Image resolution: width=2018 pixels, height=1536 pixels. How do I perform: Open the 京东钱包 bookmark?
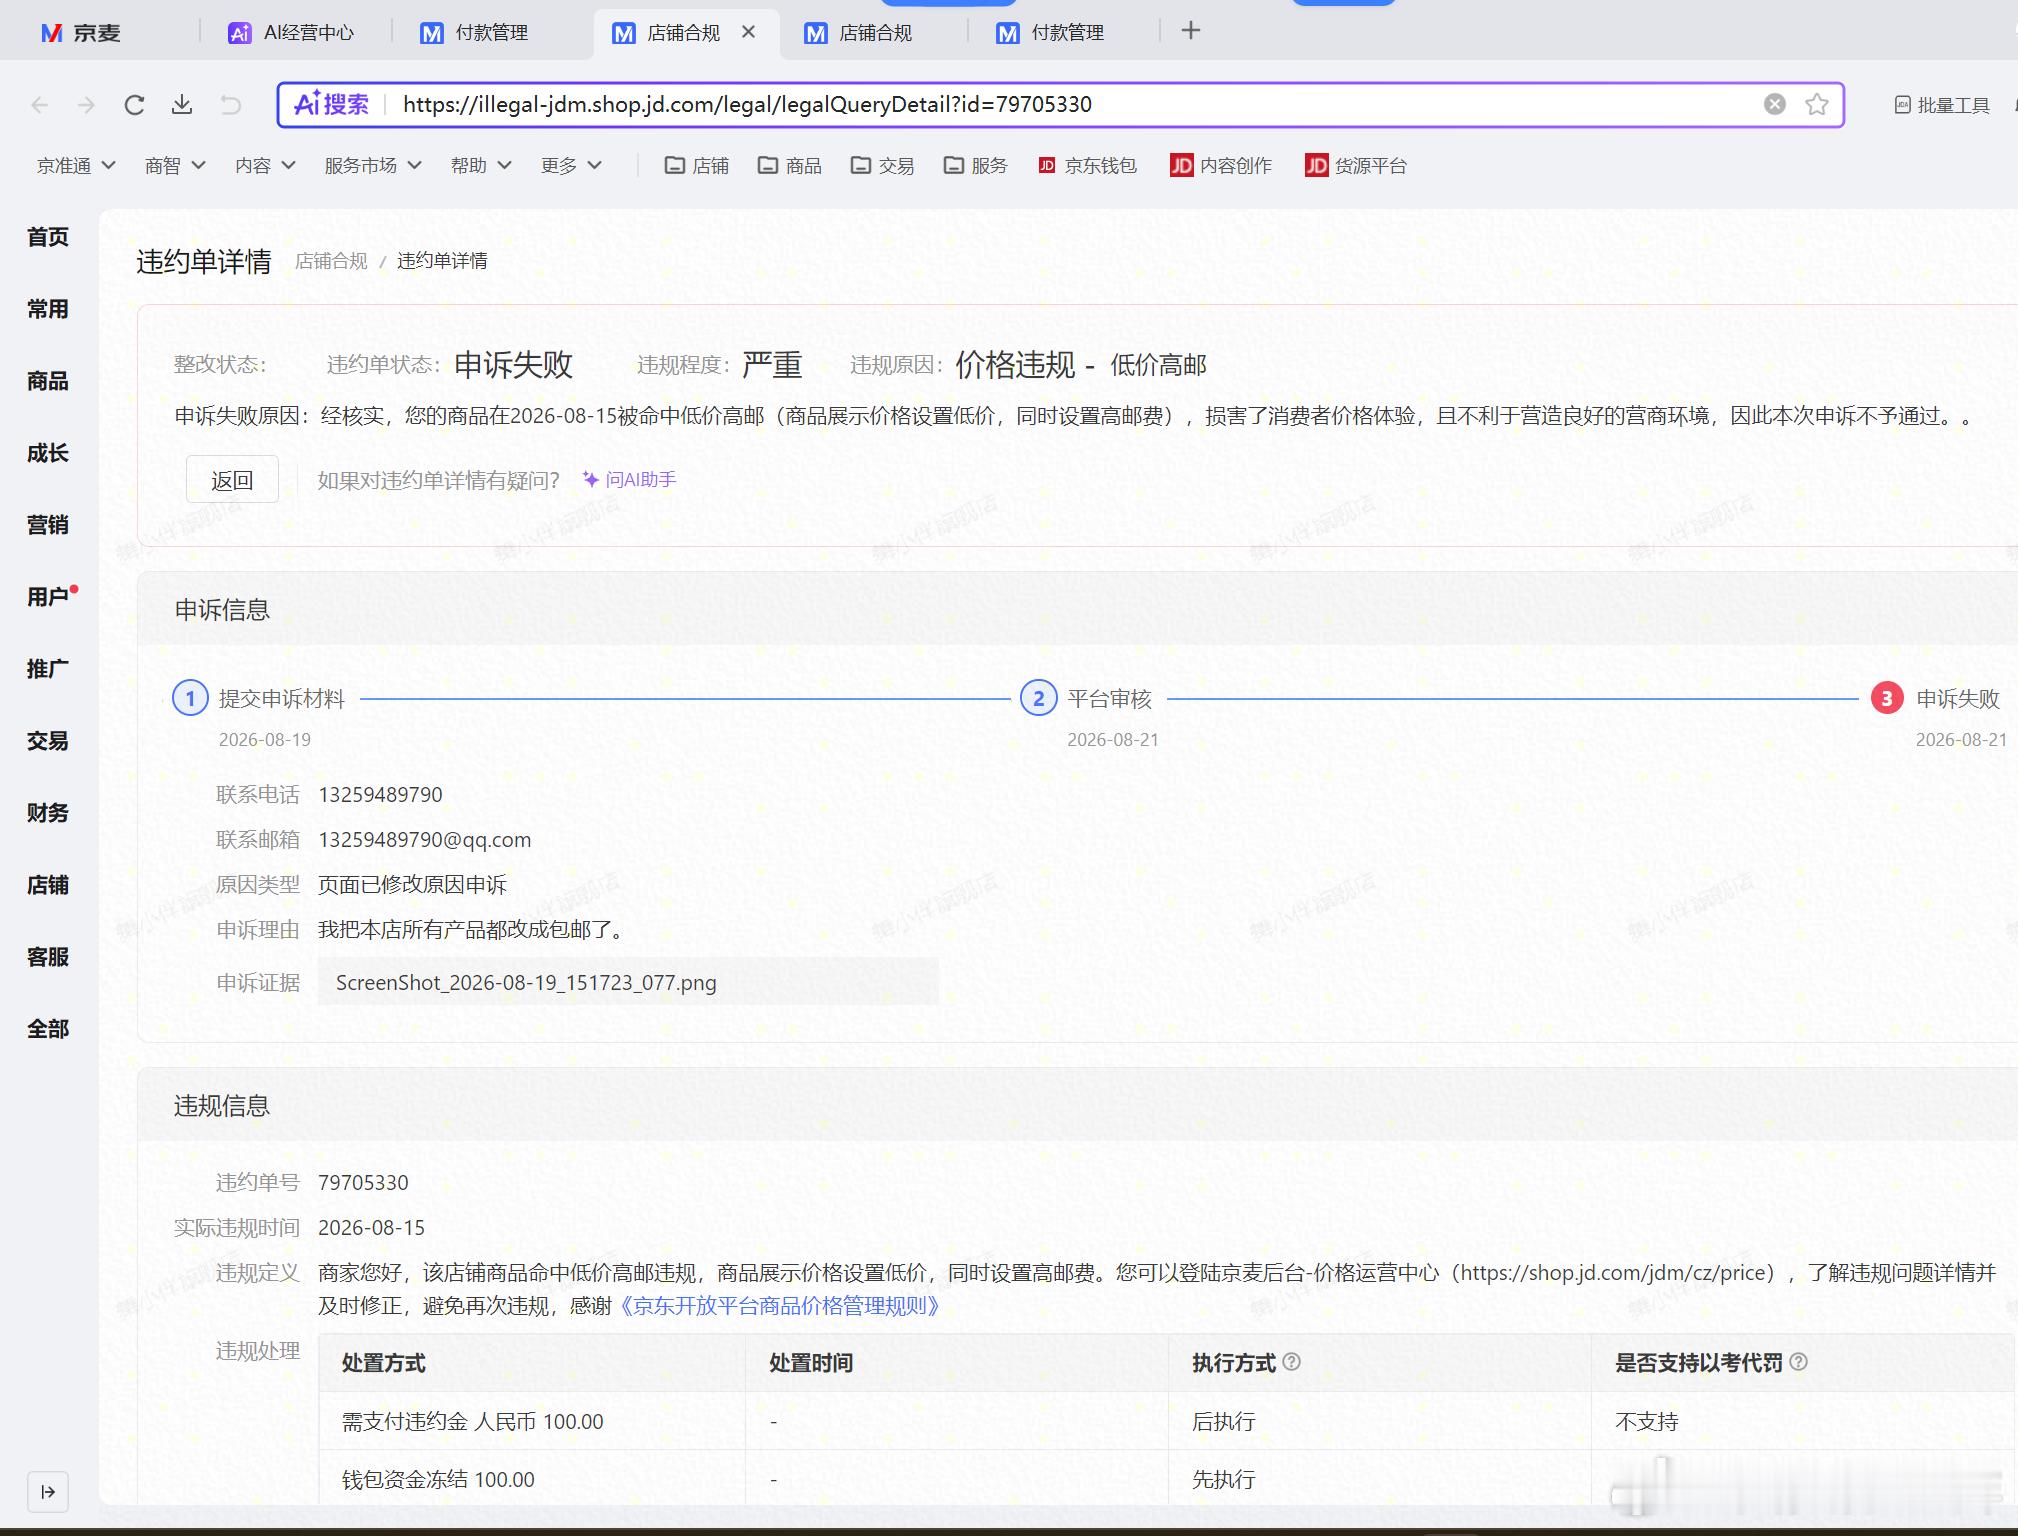(x=1088, y=165)
